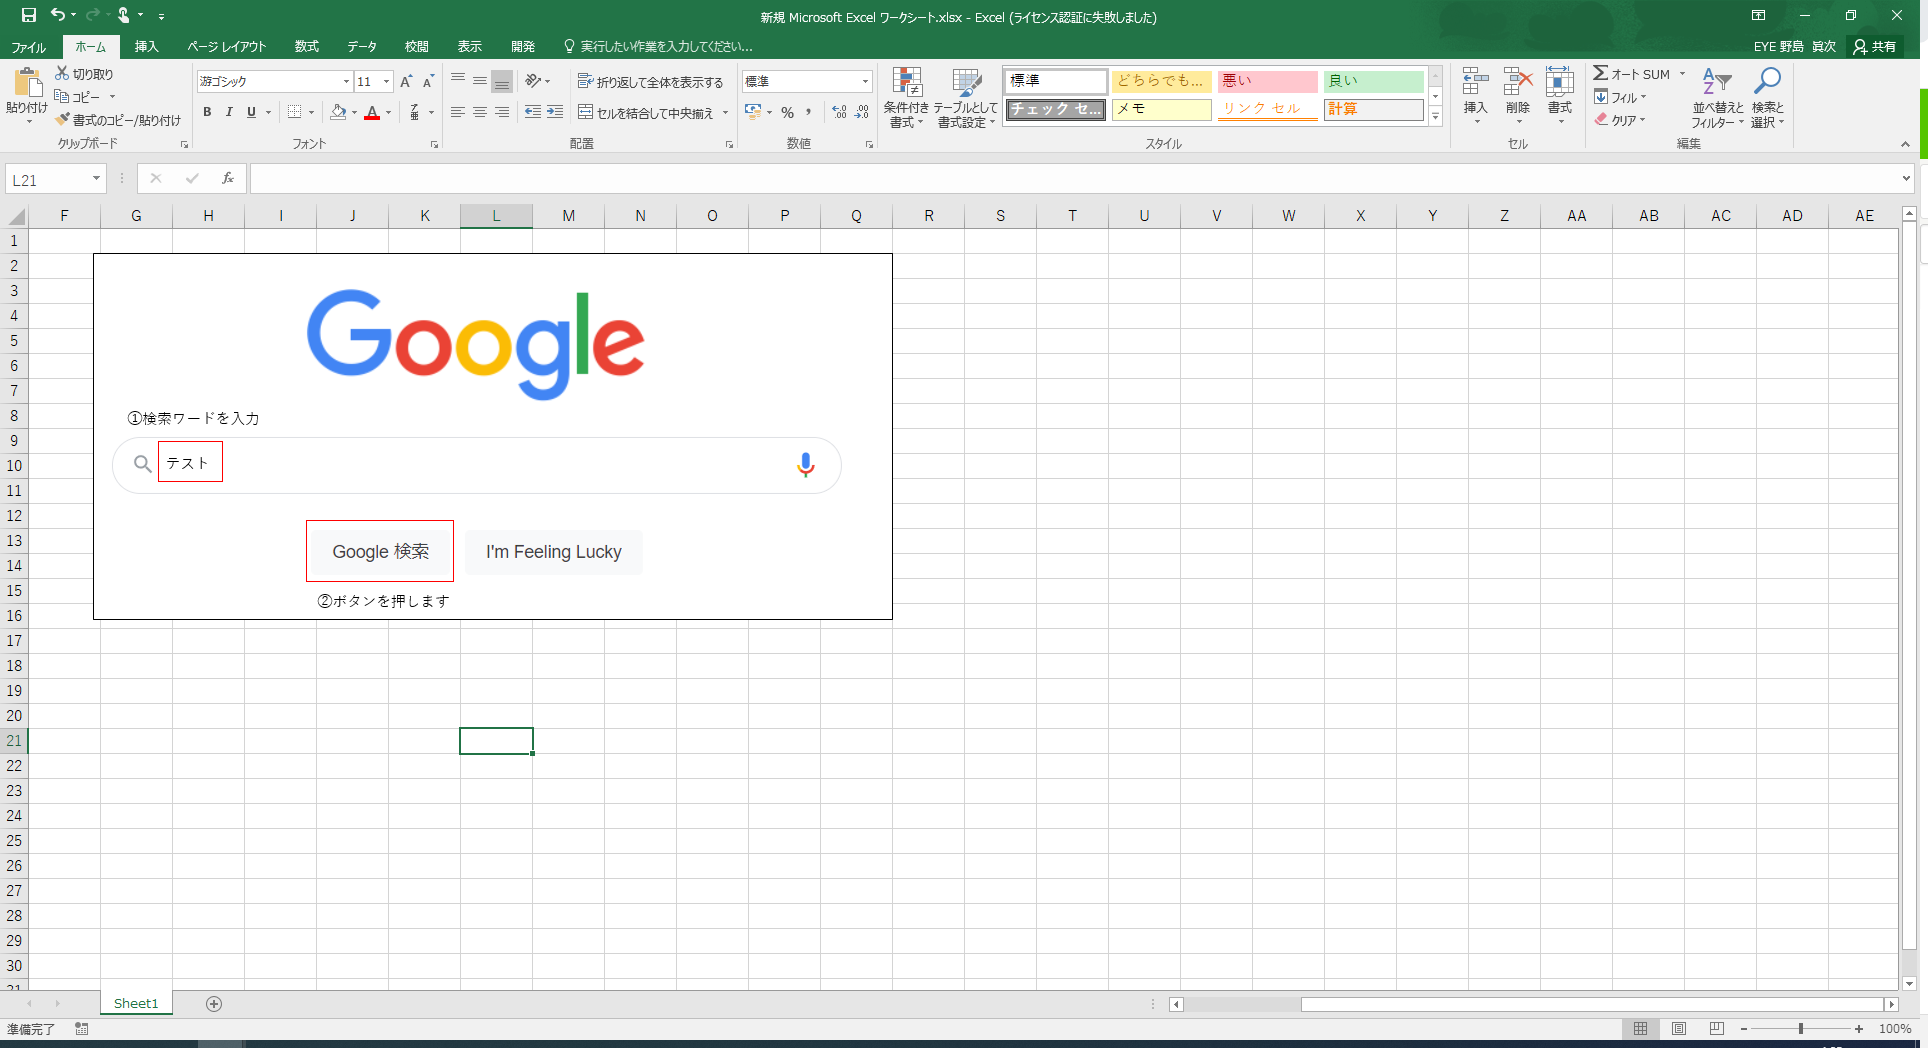
Task: Select the Sheet1 tab
Action: pyautogui.click(x=136, y=1004)
